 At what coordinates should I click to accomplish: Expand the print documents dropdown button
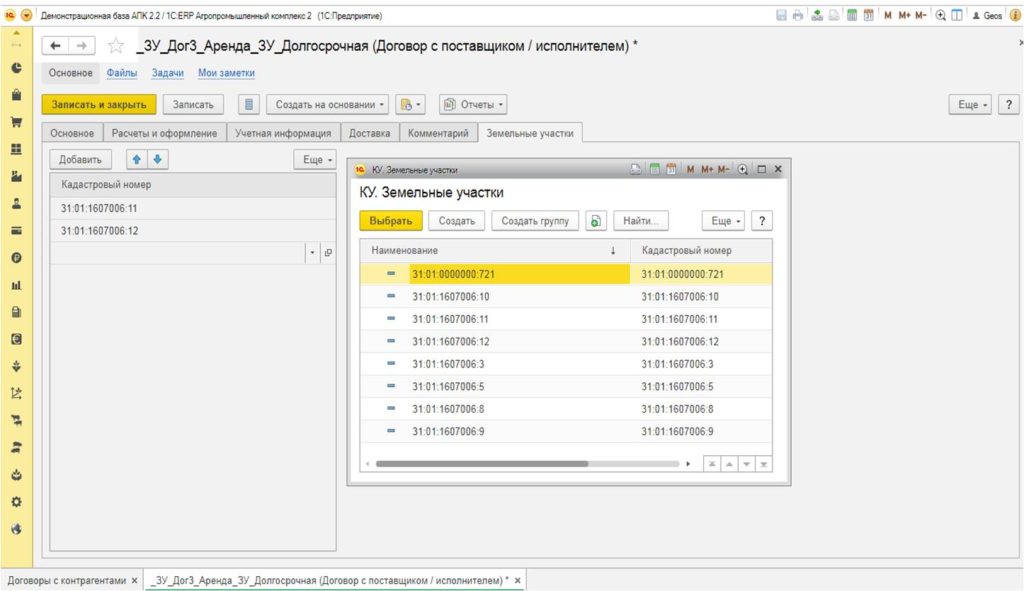410,104
